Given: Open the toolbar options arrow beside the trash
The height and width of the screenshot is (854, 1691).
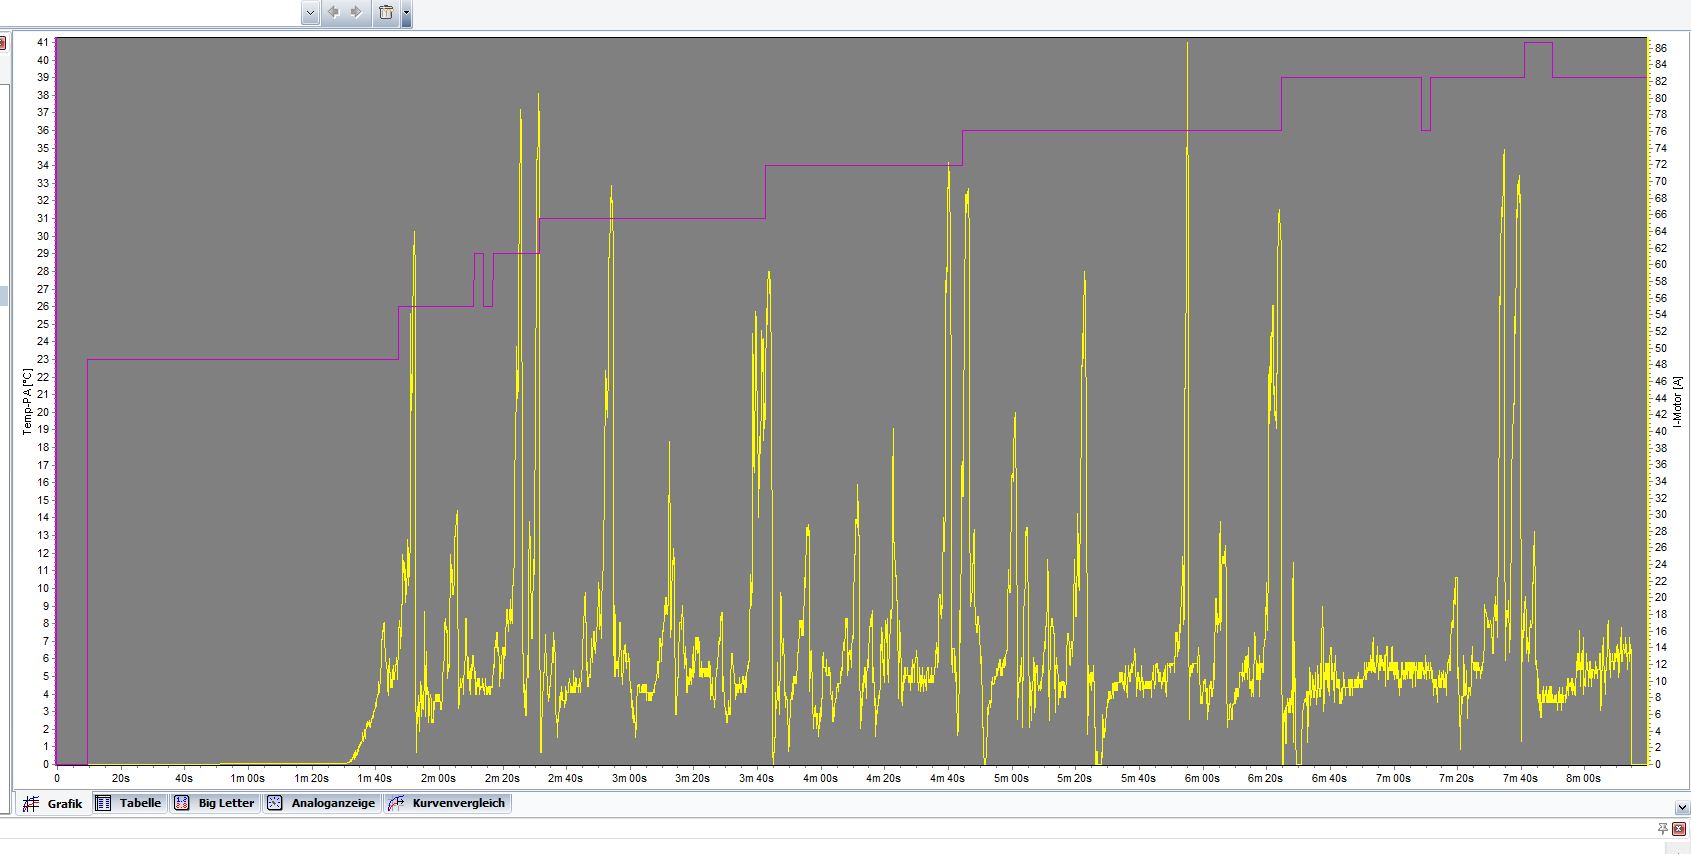Looking at the screenshot, I should click(x=406, y=14).
